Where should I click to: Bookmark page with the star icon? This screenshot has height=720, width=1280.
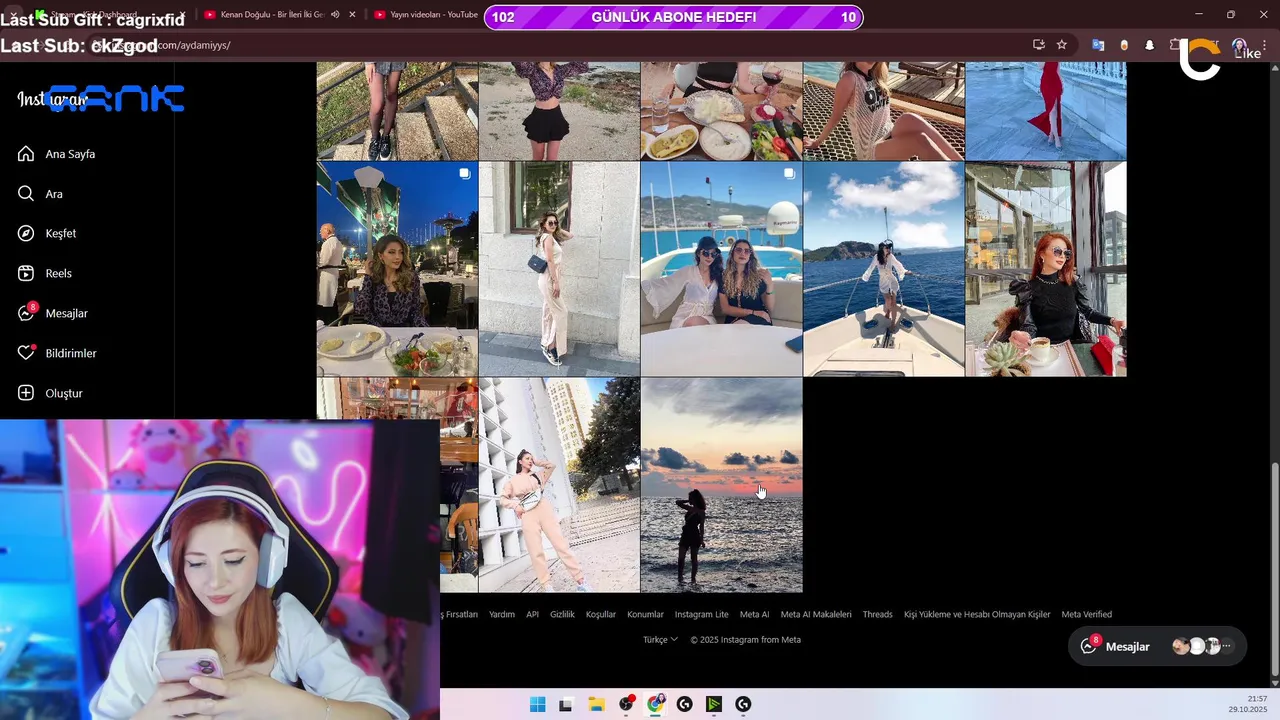tap(1062, 45)
